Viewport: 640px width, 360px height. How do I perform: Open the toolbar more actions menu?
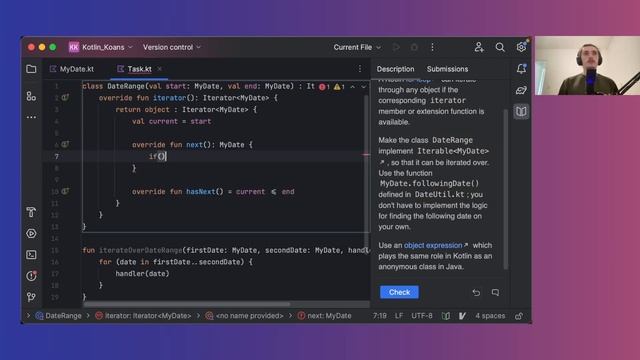432,47
